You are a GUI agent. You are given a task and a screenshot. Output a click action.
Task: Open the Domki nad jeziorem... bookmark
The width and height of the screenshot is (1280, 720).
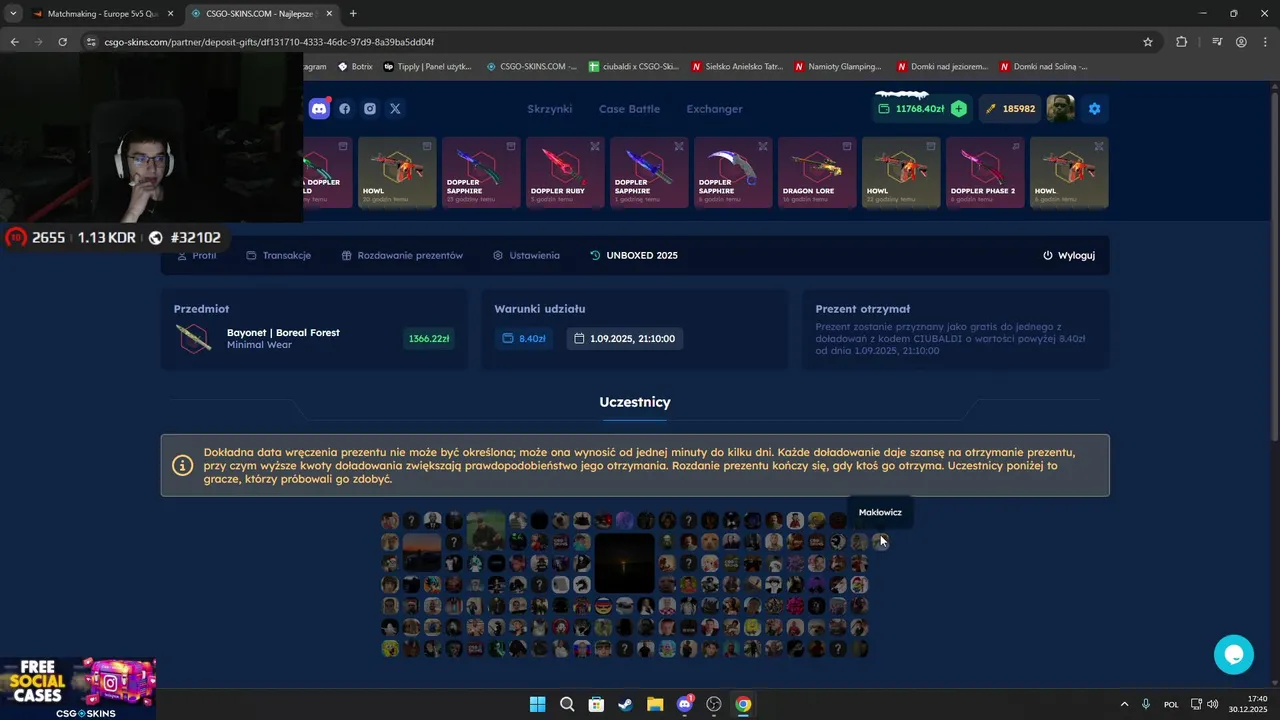pyautogui.click(x=942, y=67)
